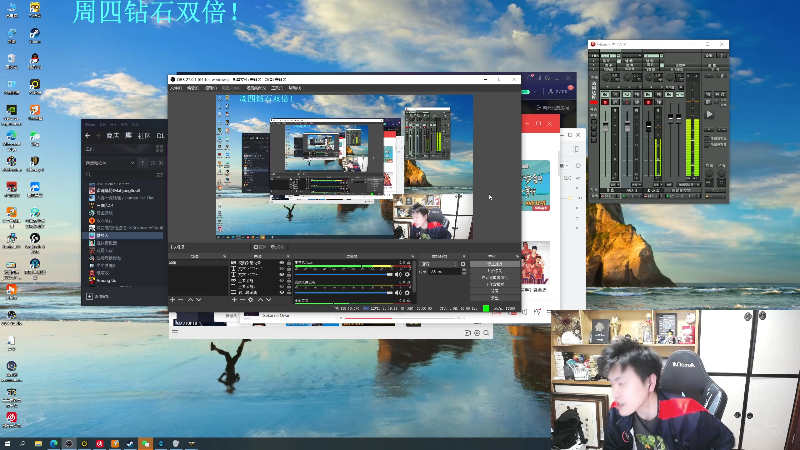Open Steam Store tab (商店)
This screenshot has width=800, height=450.
point(113,136)
